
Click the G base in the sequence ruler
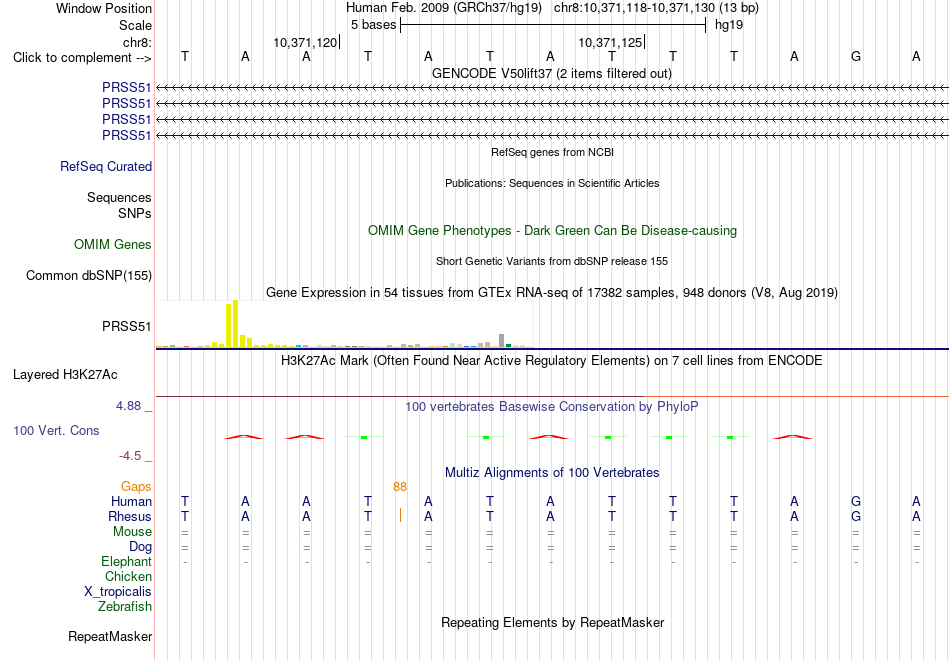855,56
